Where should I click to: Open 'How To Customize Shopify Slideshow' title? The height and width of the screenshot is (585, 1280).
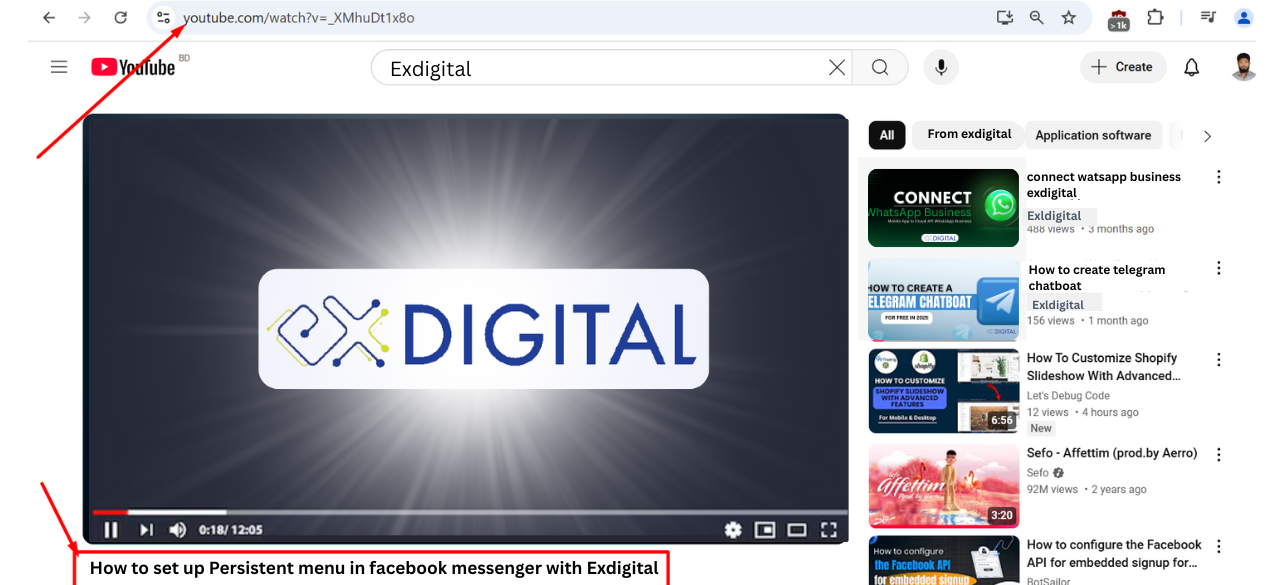pyautogui.click(x=1104, y=367)
